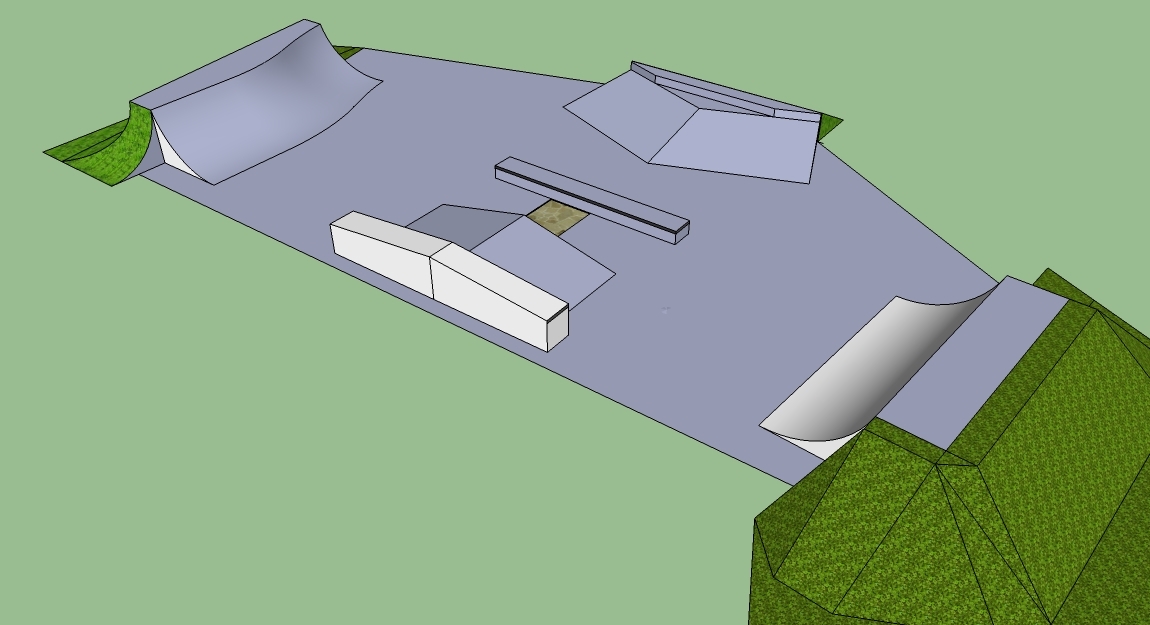Click the small marker dot on concrete floor

point(667,310)
